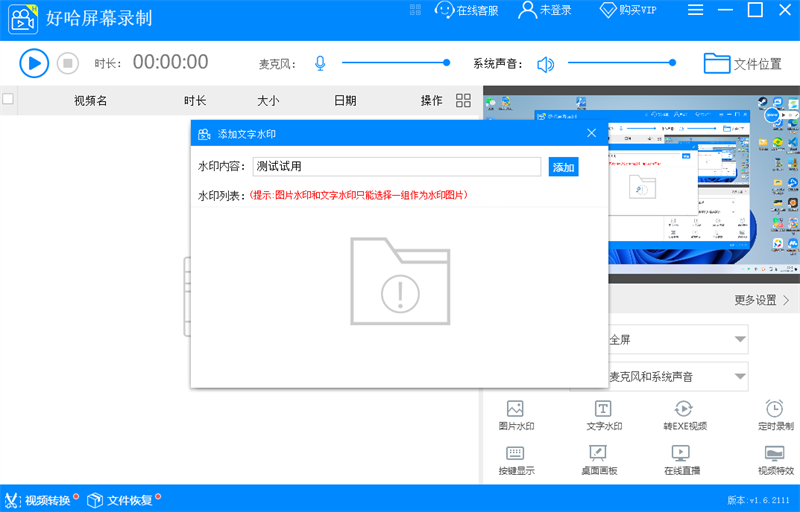Mute the system sound speaker icon
Viewport: 800px width, 512px height.
(545, 64)
